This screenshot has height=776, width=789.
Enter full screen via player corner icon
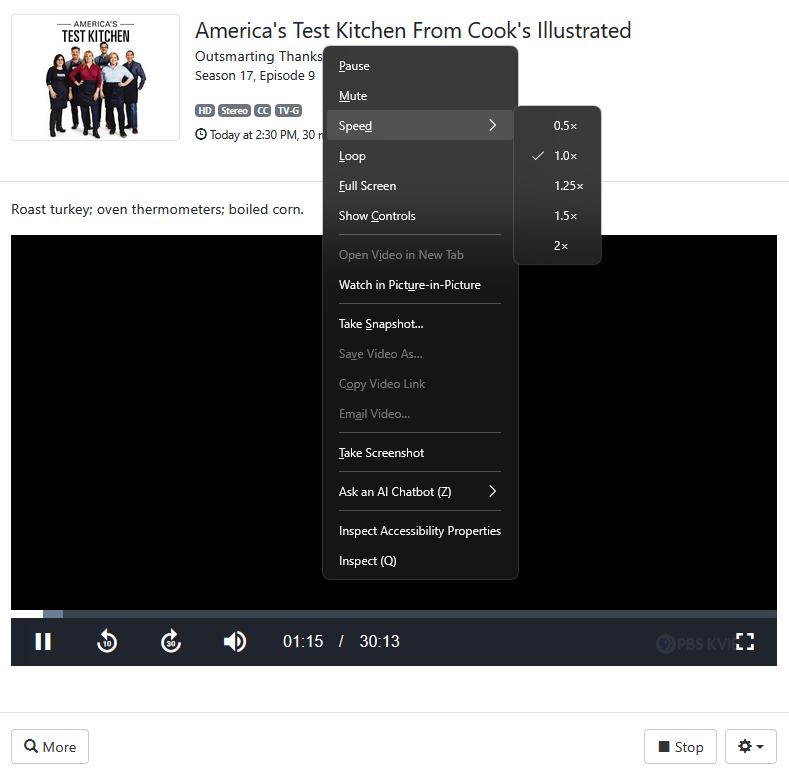coord(745,642)
